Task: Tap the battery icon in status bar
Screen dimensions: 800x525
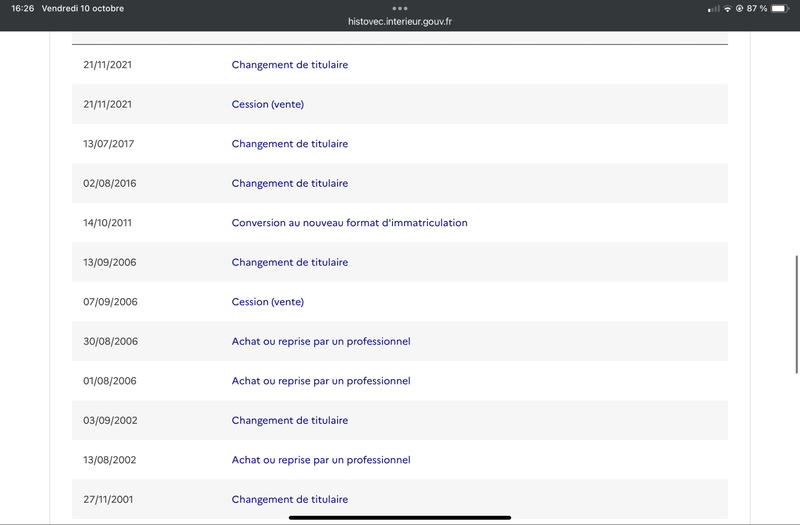Action: 779,9
